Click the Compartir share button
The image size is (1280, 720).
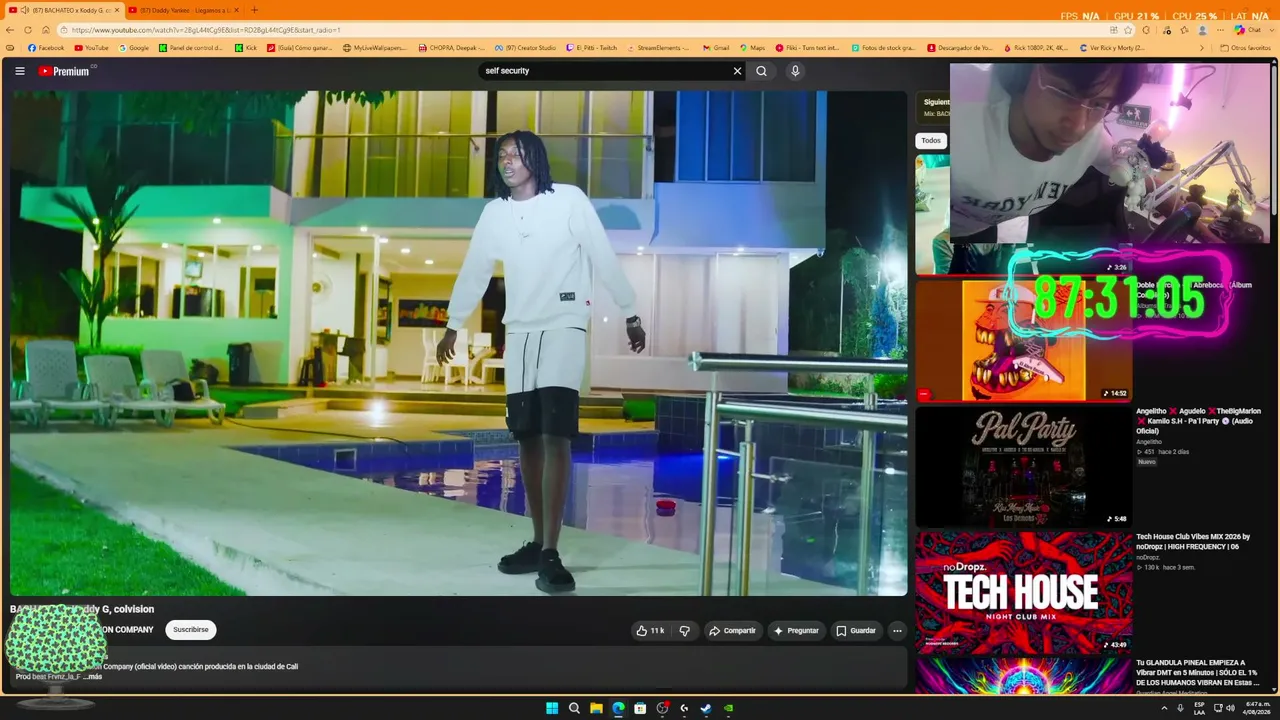(733, 631)
